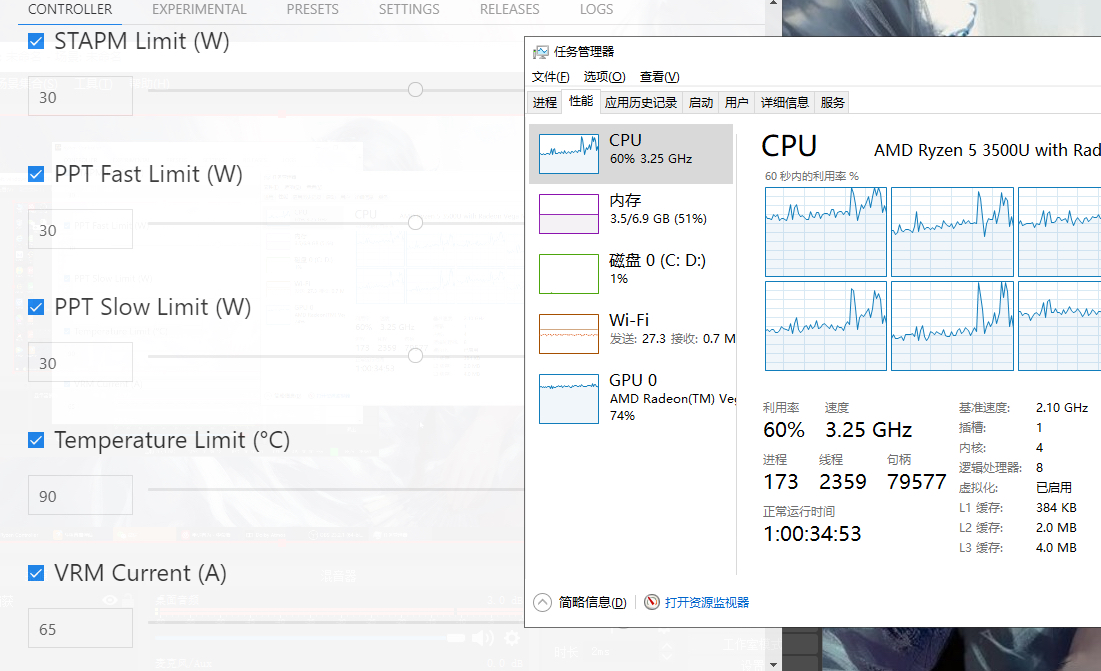Click the 内存 mini graph thumbnail

(569, 214)
